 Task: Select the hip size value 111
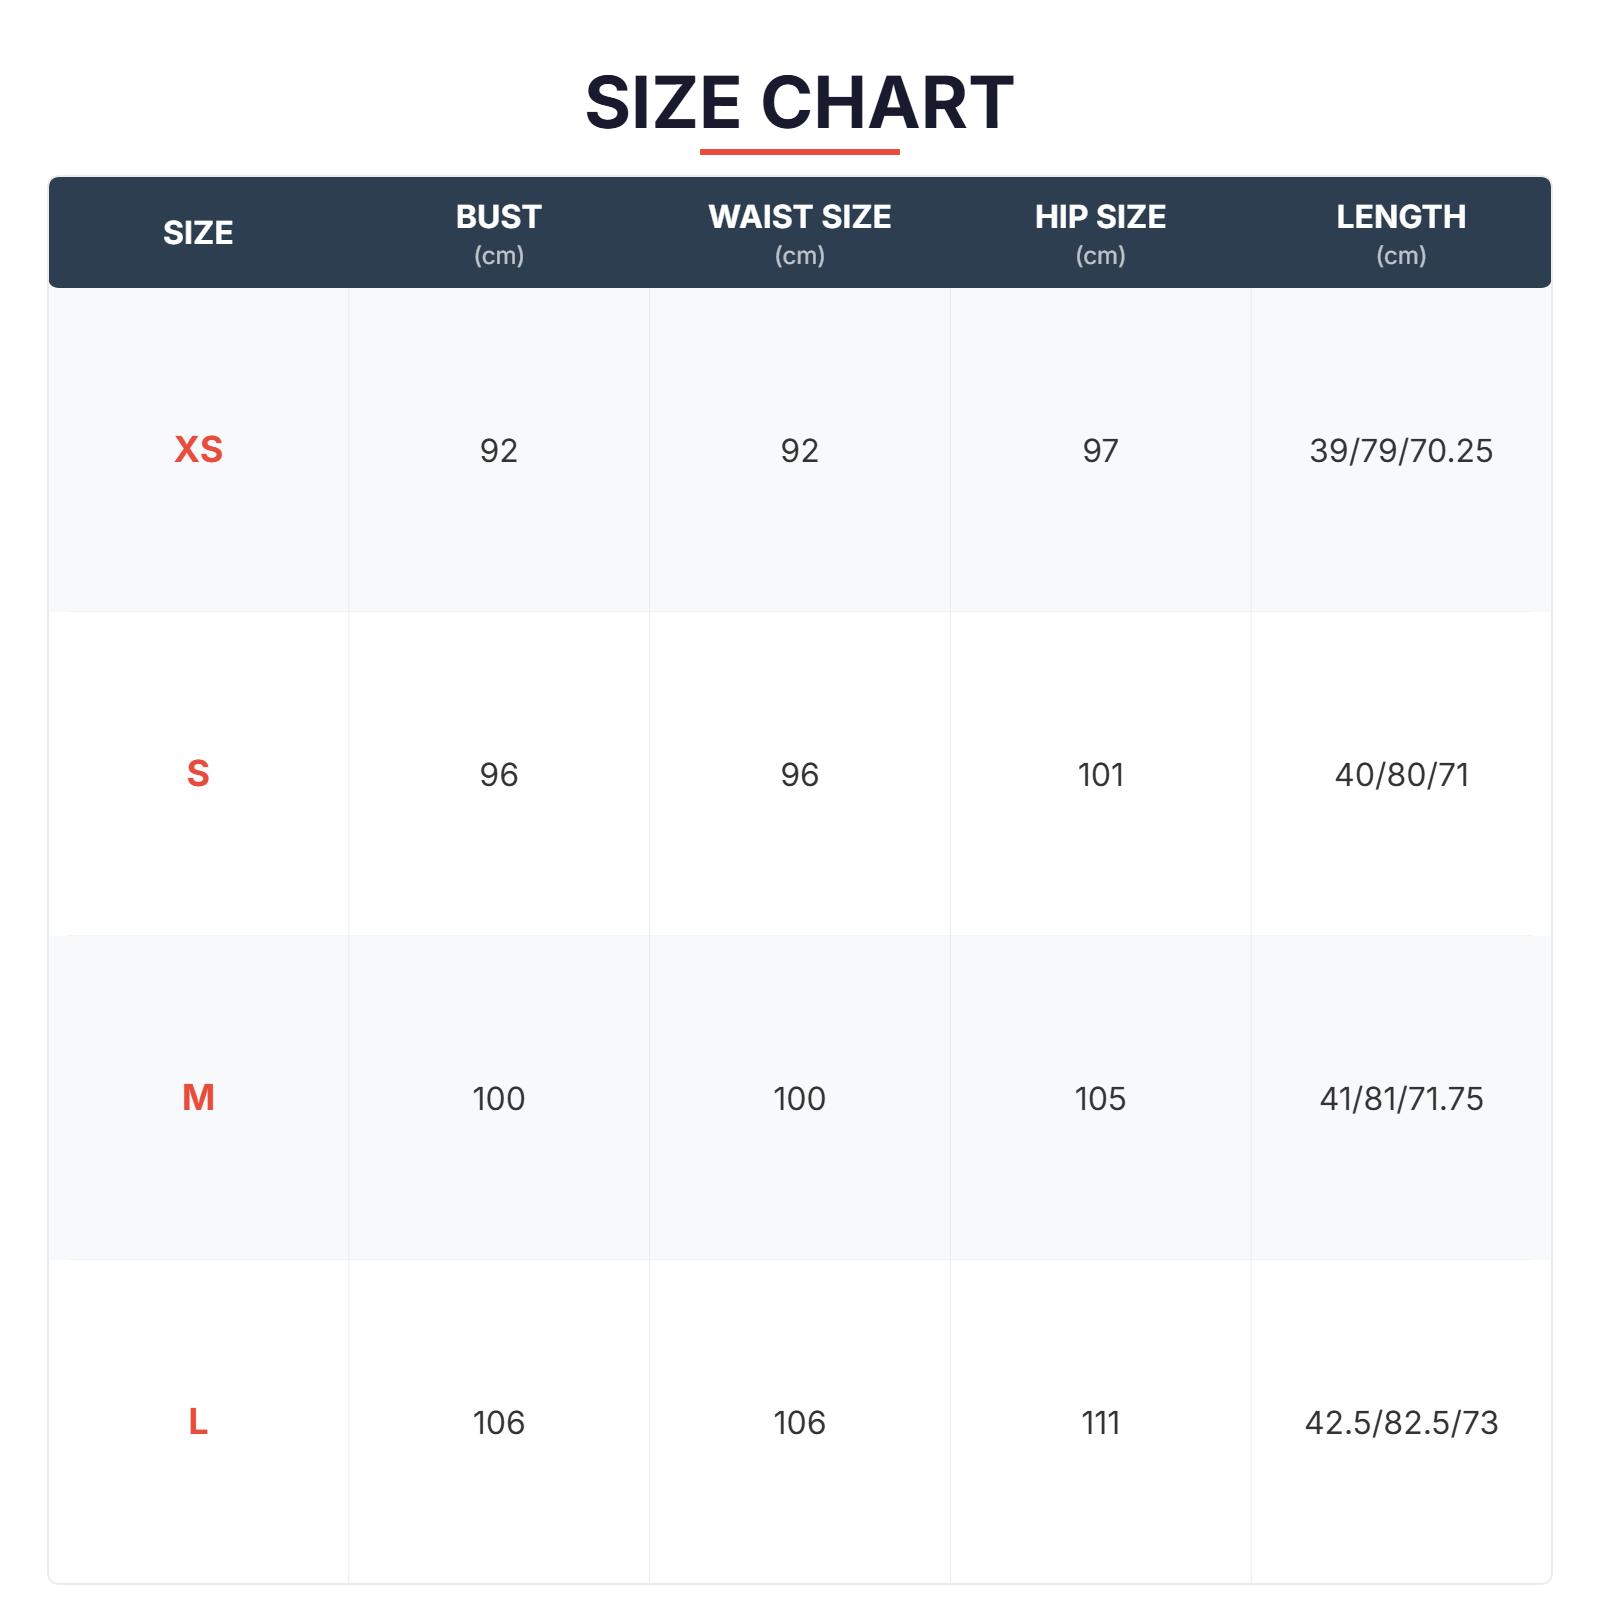[1100, 1422]
